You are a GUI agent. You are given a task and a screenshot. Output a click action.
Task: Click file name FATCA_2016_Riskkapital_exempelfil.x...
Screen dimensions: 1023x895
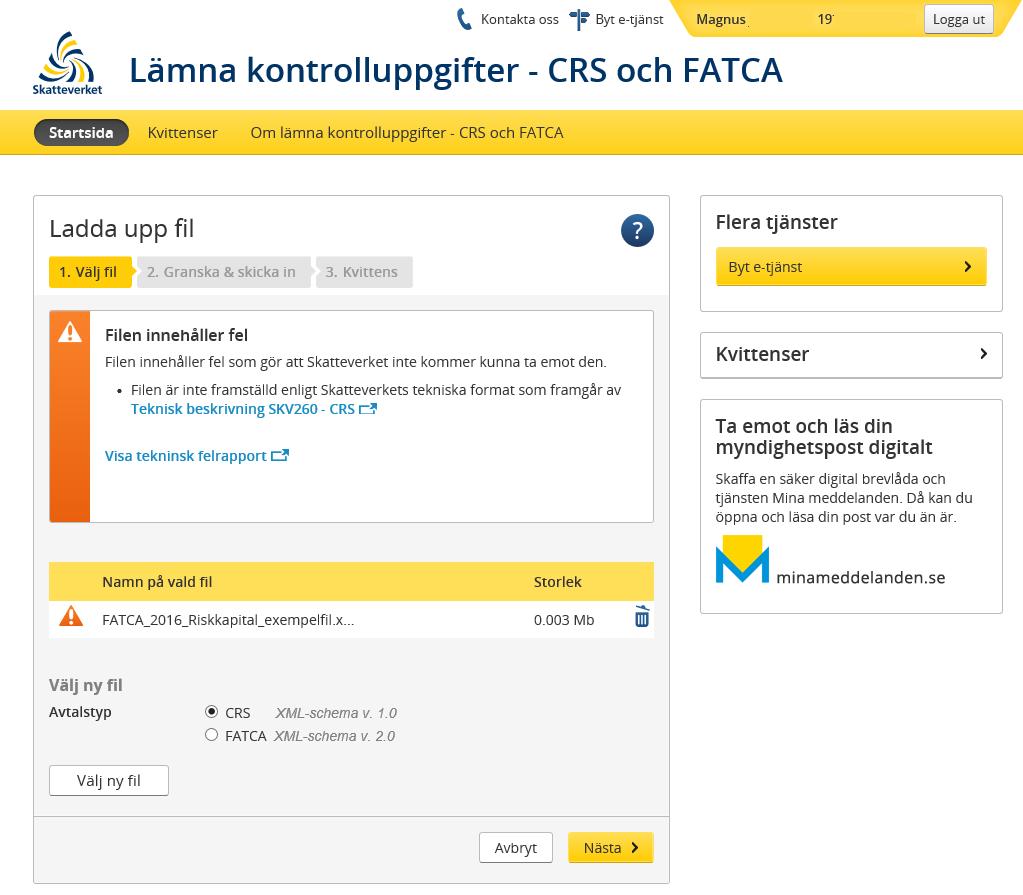coord(228,620)
